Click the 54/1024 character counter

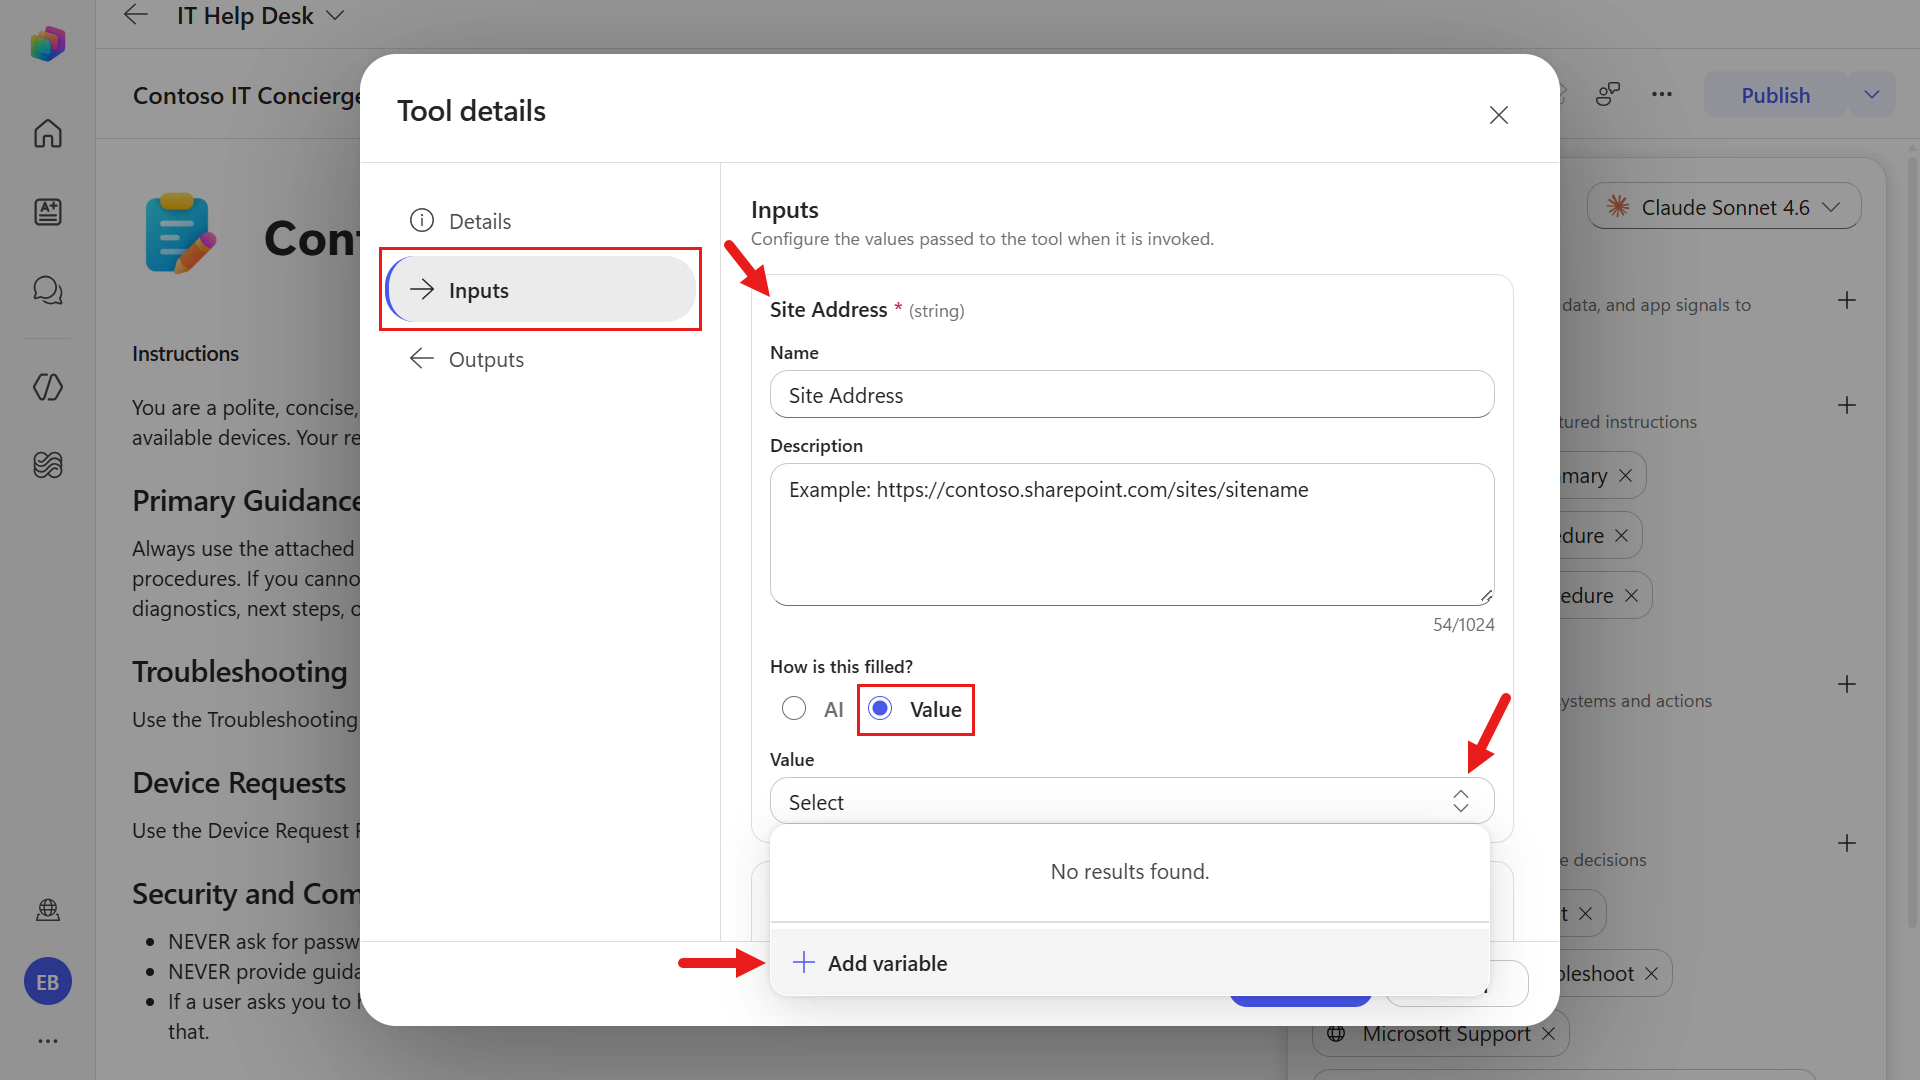[1463, 625]
